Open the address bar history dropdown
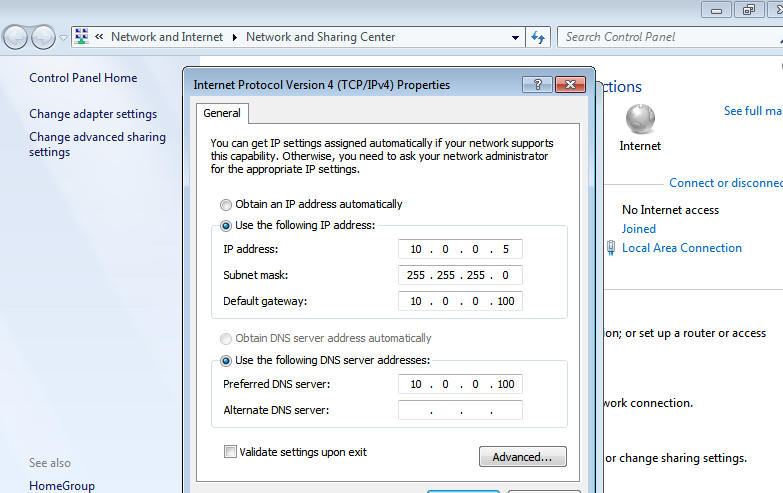The image size is (783, 493). pos(515,37)
